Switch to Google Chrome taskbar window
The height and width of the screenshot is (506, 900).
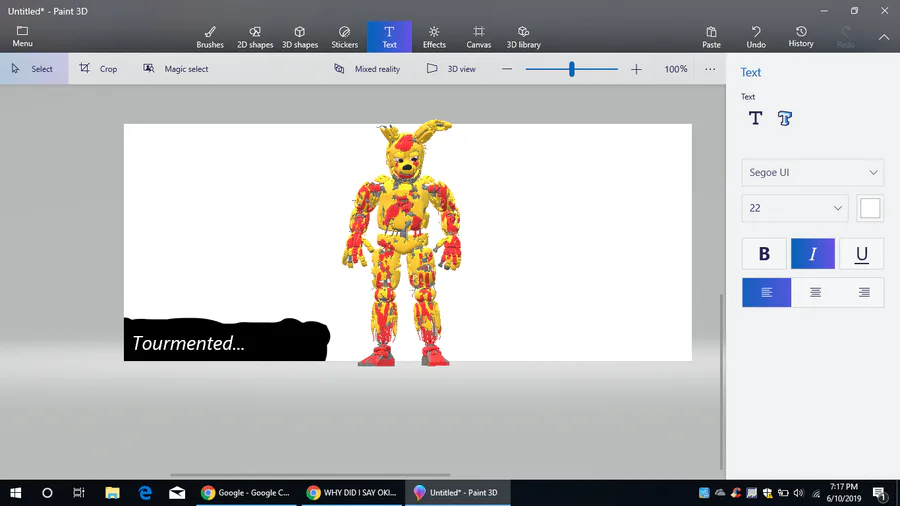246,493
